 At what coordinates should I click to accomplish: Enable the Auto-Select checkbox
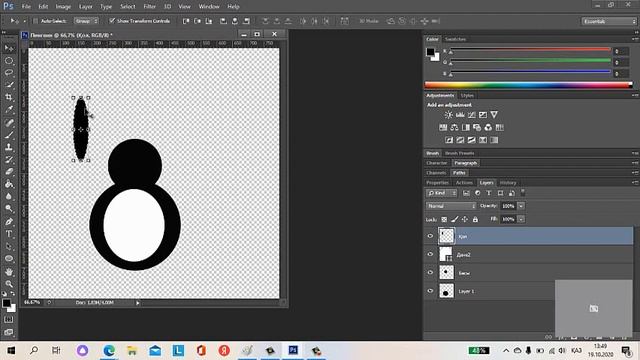[x=36, y=21]
